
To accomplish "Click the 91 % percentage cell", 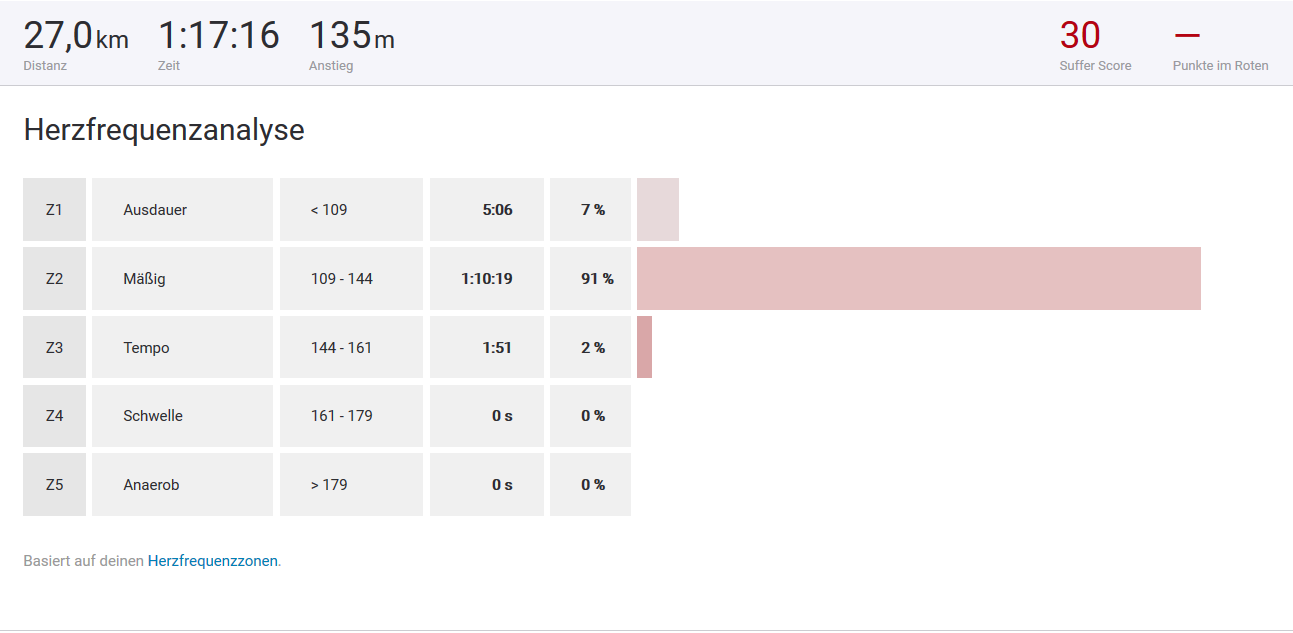I will (597, 279).
